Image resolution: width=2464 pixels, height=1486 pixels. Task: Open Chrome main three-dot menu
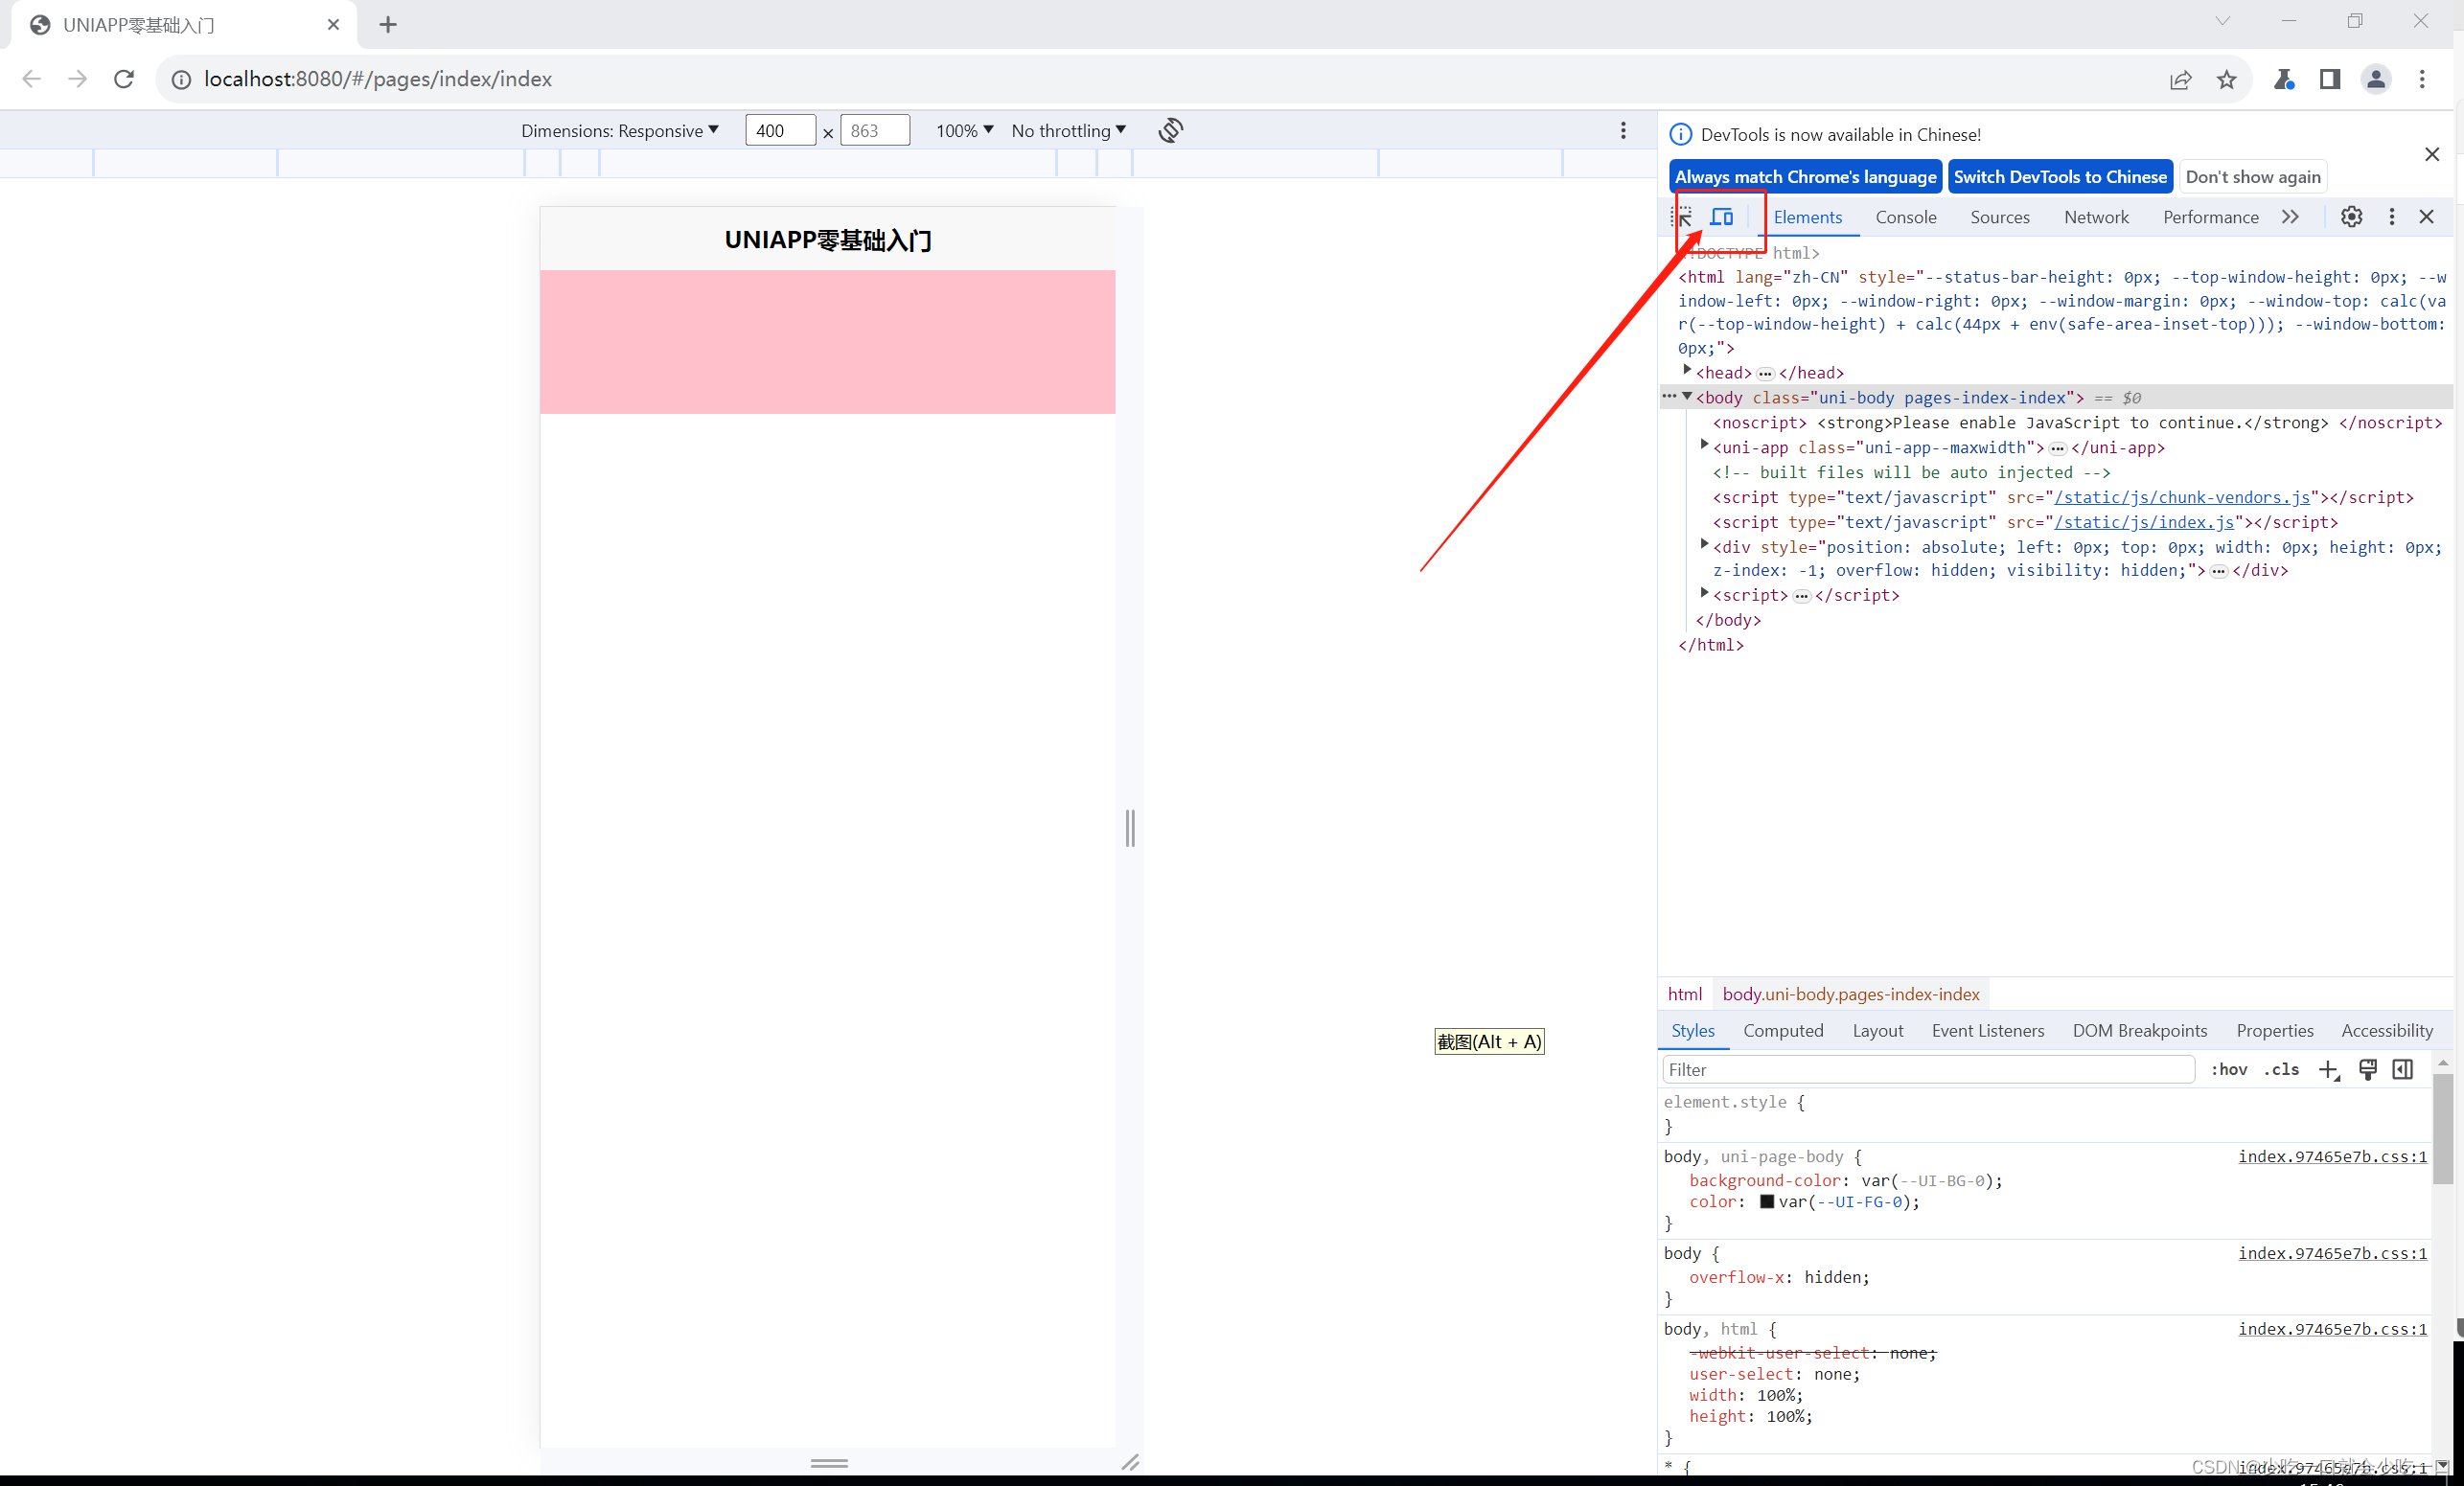pyautogui.click(x=2422, y=79)
